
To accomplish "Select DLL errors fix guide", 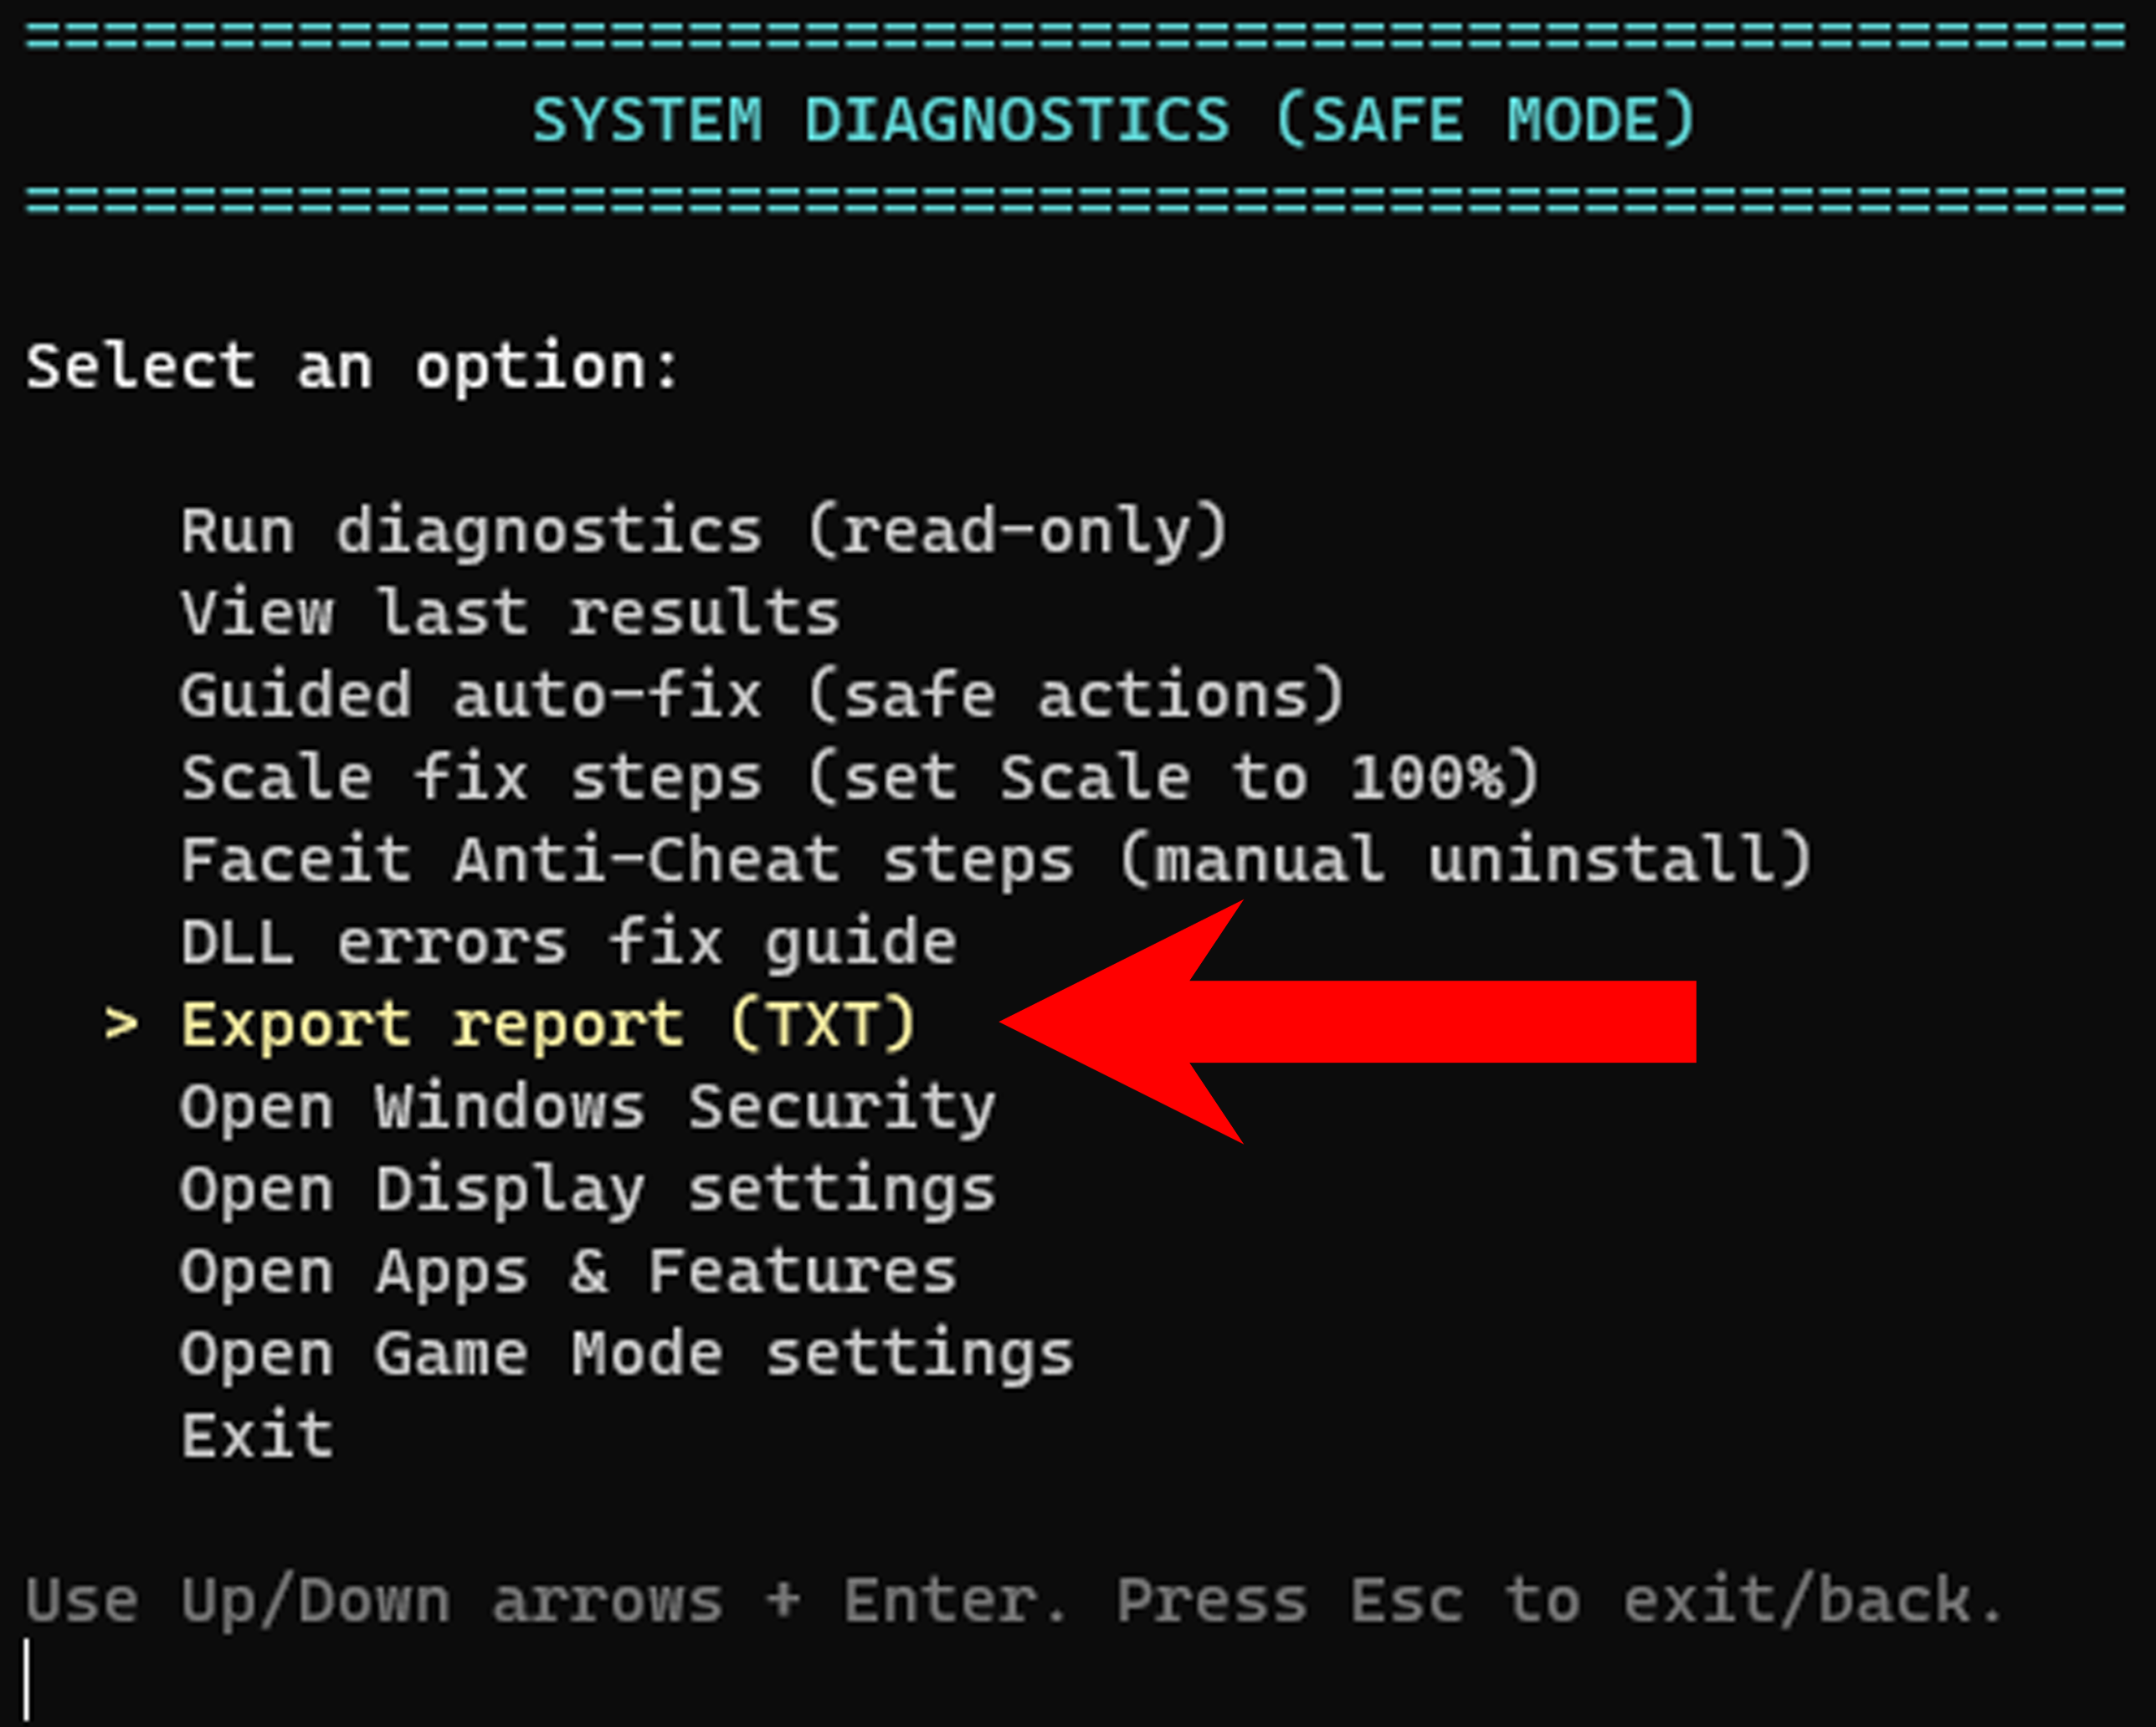I will pyautogui.click(x=568, y=942).
